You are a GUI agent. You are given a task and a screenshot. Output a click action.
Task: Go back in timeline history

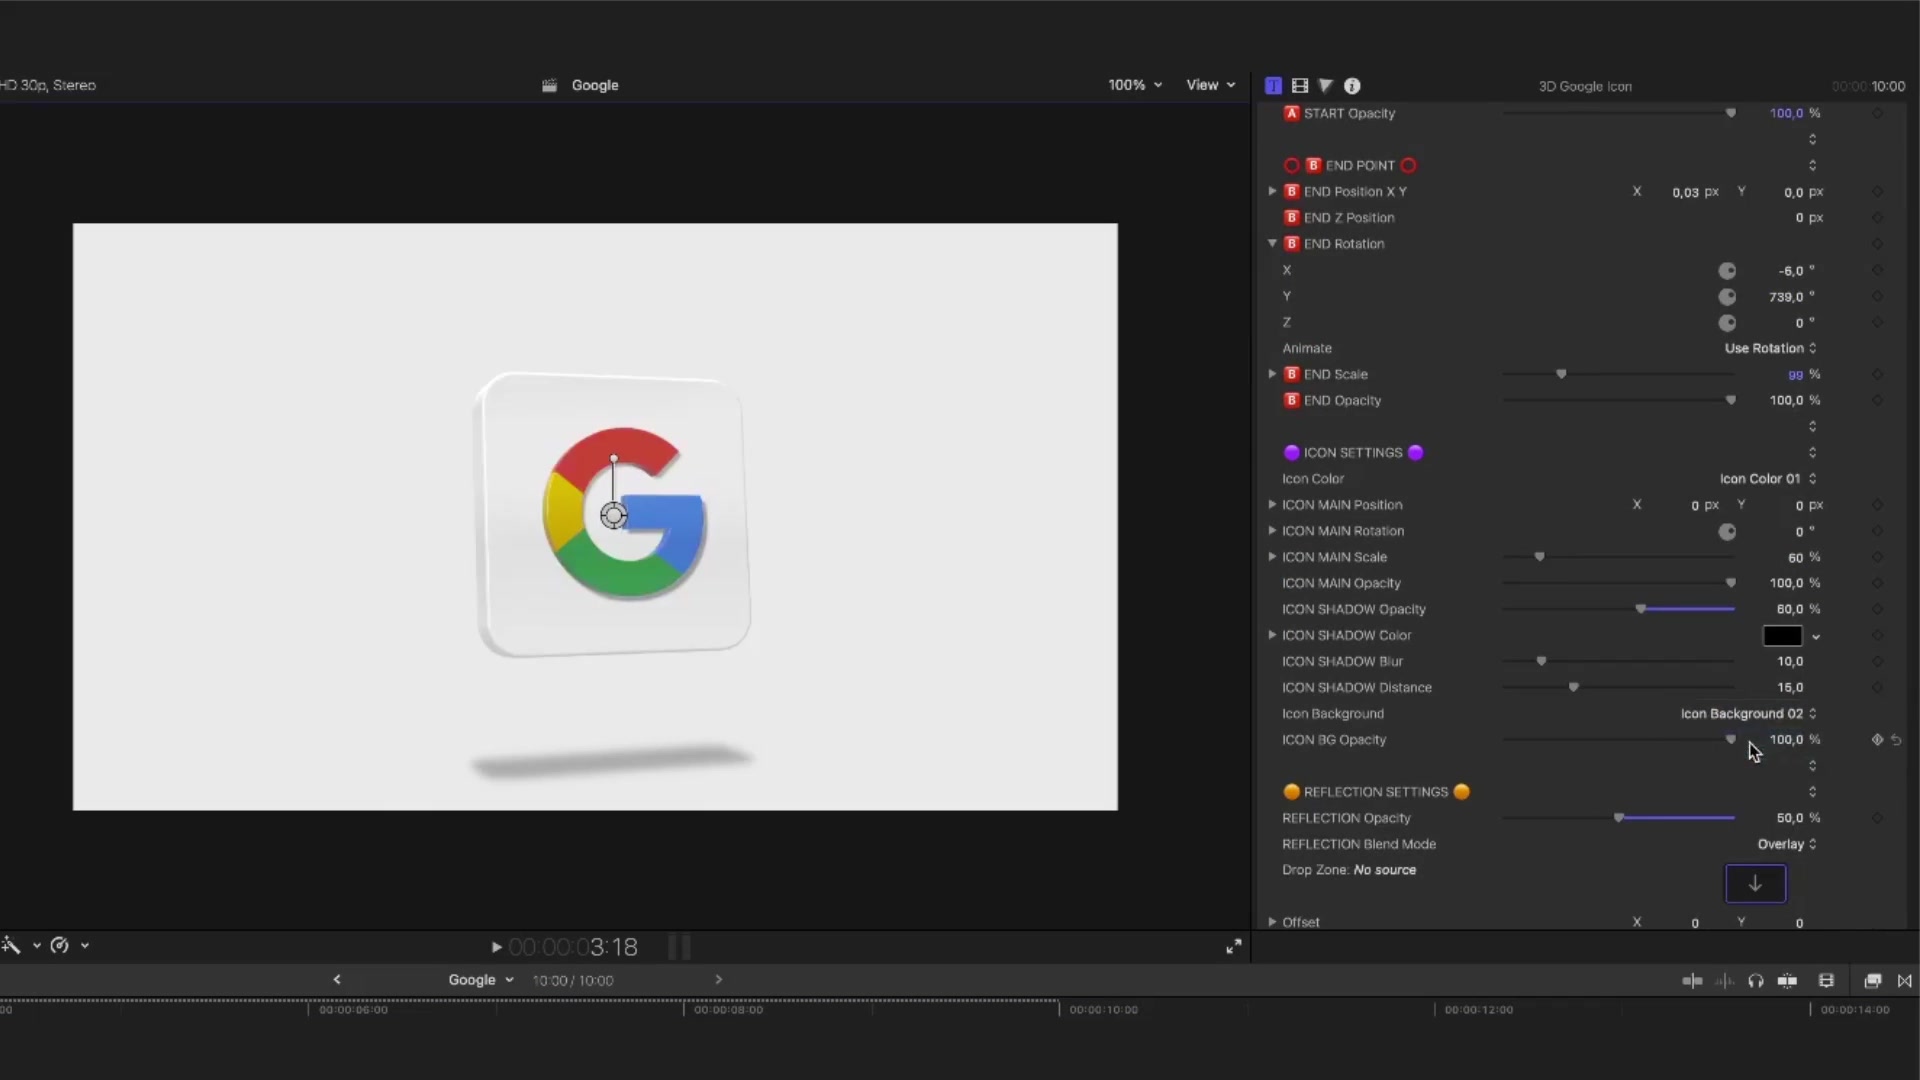[x=337, y=980]
